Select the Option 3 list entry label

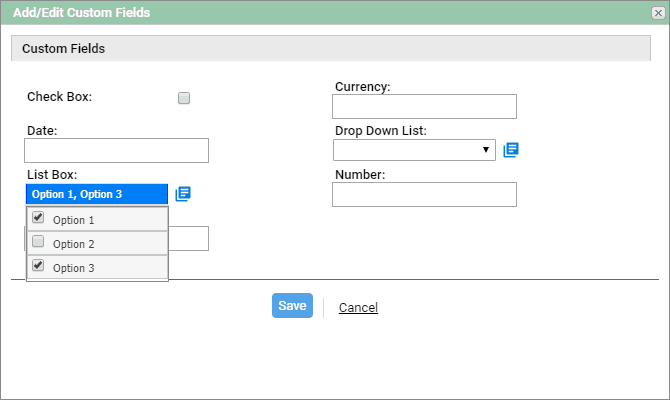(x=73, y=268)
